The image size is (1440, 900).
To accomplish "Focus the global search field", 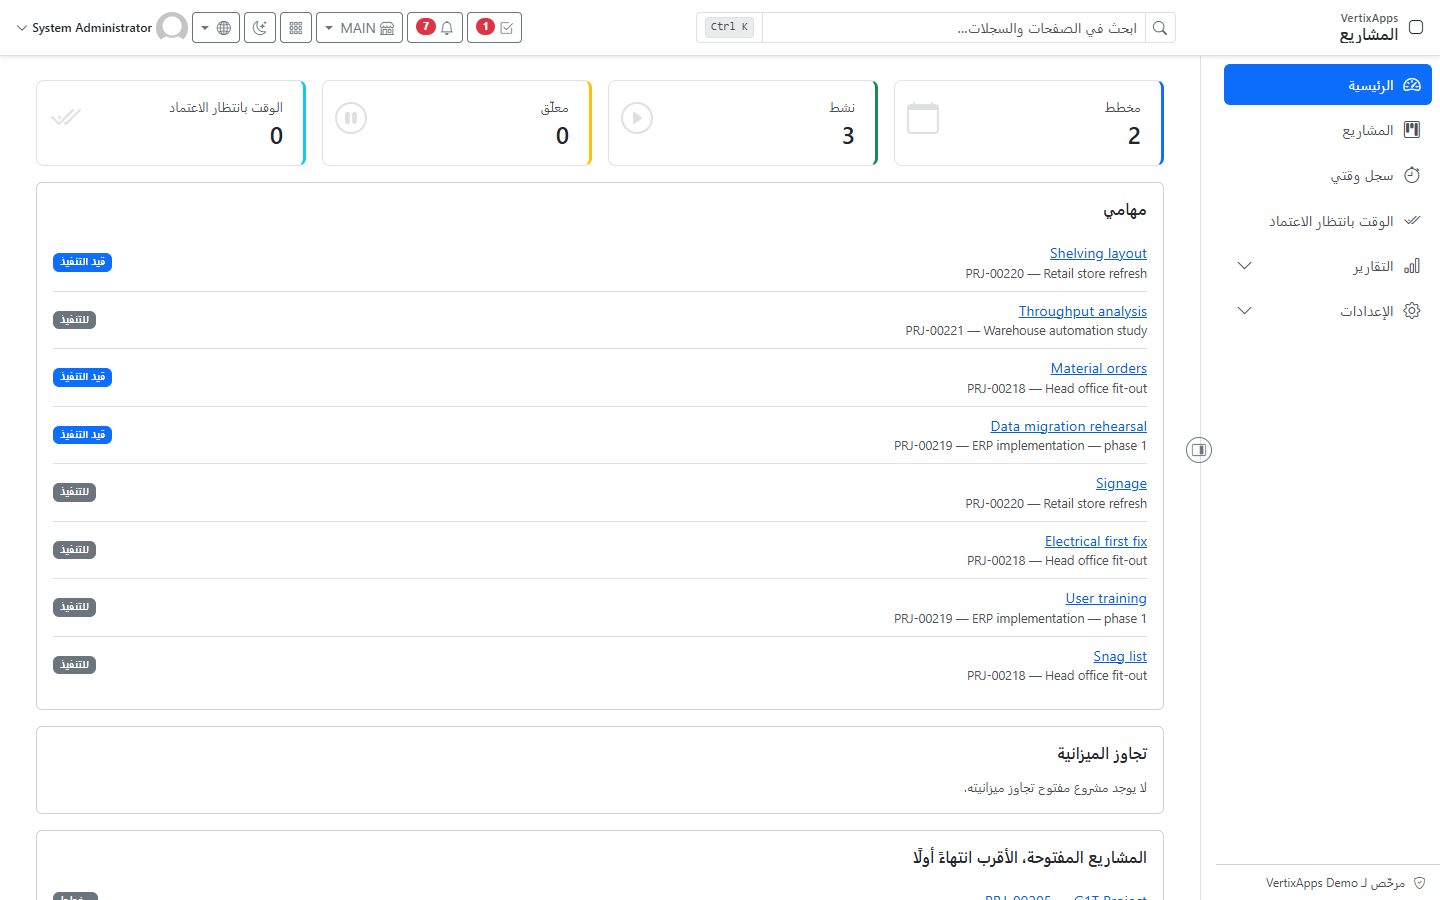I will click(x=954, y=28).
